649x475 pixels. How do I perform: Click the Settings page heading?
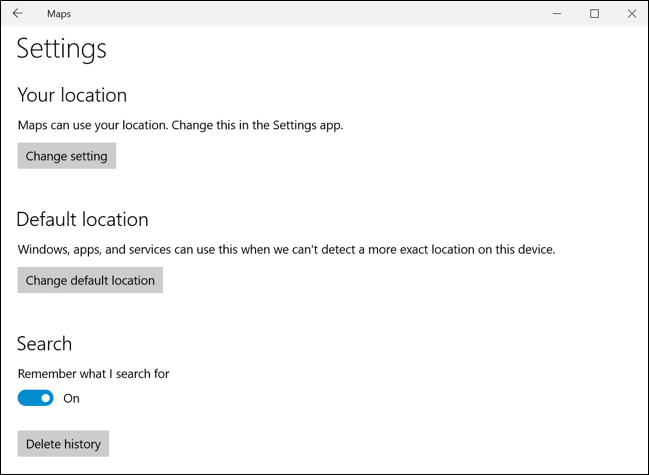pyautogui.click(x=62, y=48)
